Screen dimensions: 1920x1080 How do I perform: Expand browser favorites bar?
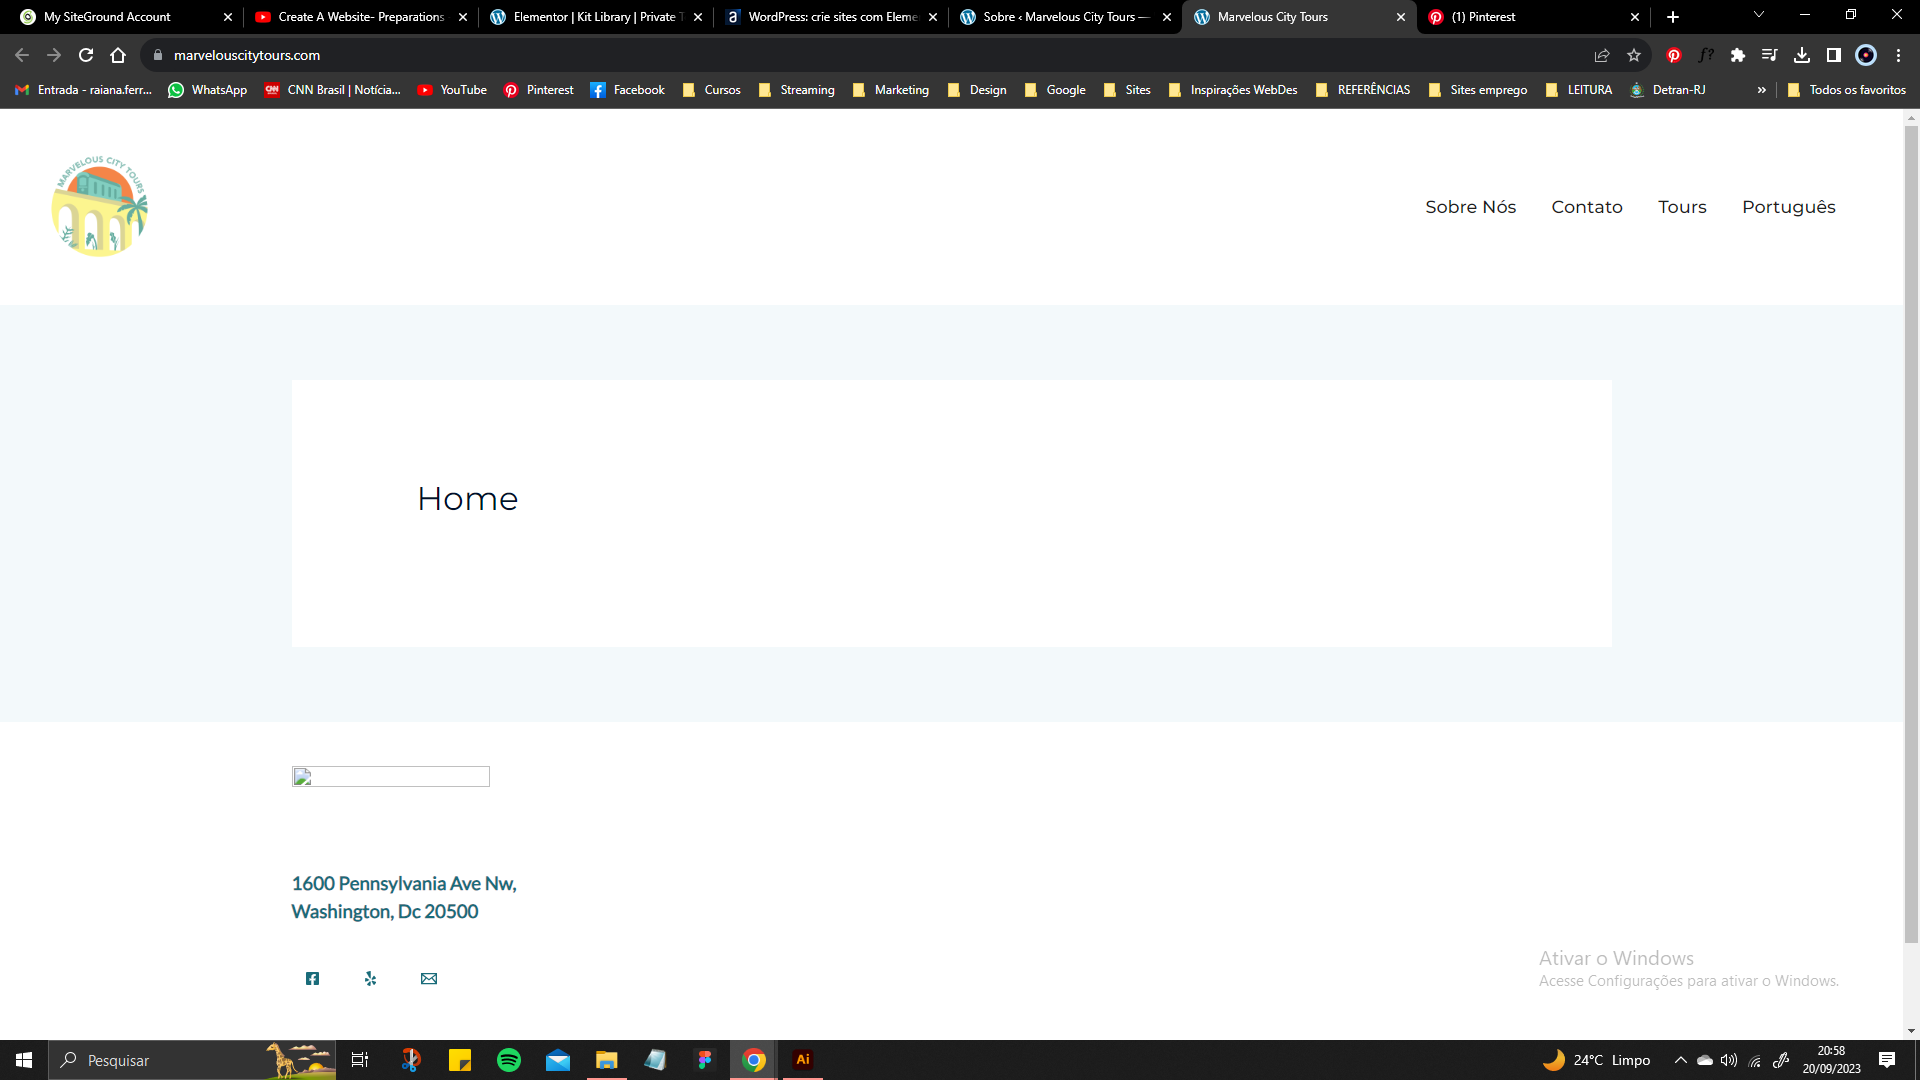tap(1760, 90)
